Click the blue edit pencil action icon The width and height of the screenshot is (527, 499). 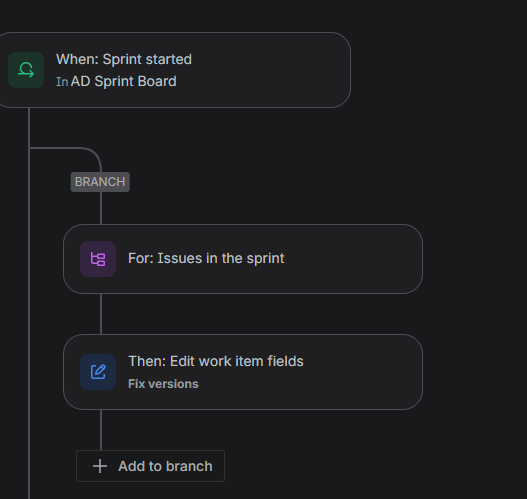98,372
